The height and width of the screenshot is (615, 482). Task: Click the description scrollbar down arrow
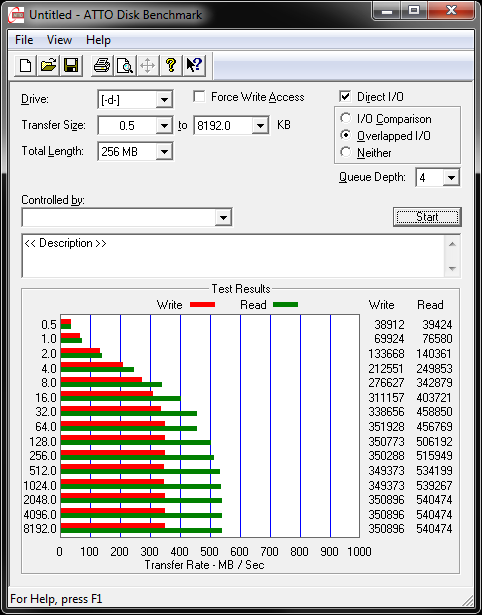[x=452, y=269]
